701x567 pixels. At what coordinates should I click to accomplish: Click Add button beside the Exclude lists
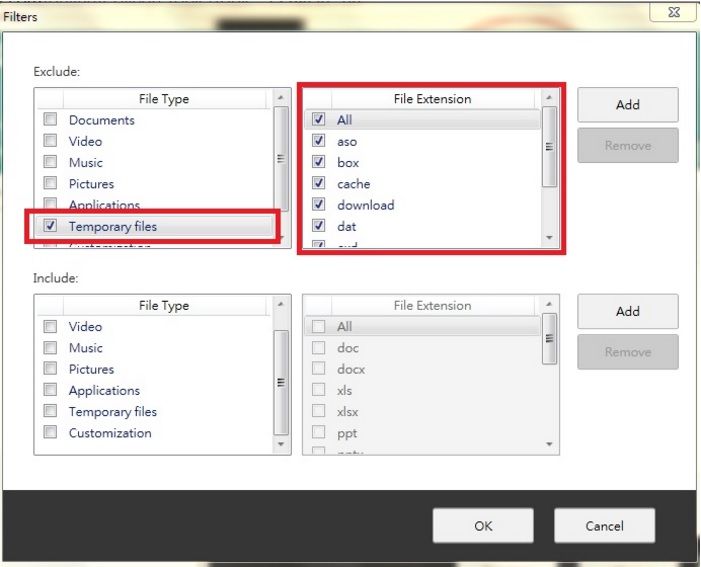(628, 105)
